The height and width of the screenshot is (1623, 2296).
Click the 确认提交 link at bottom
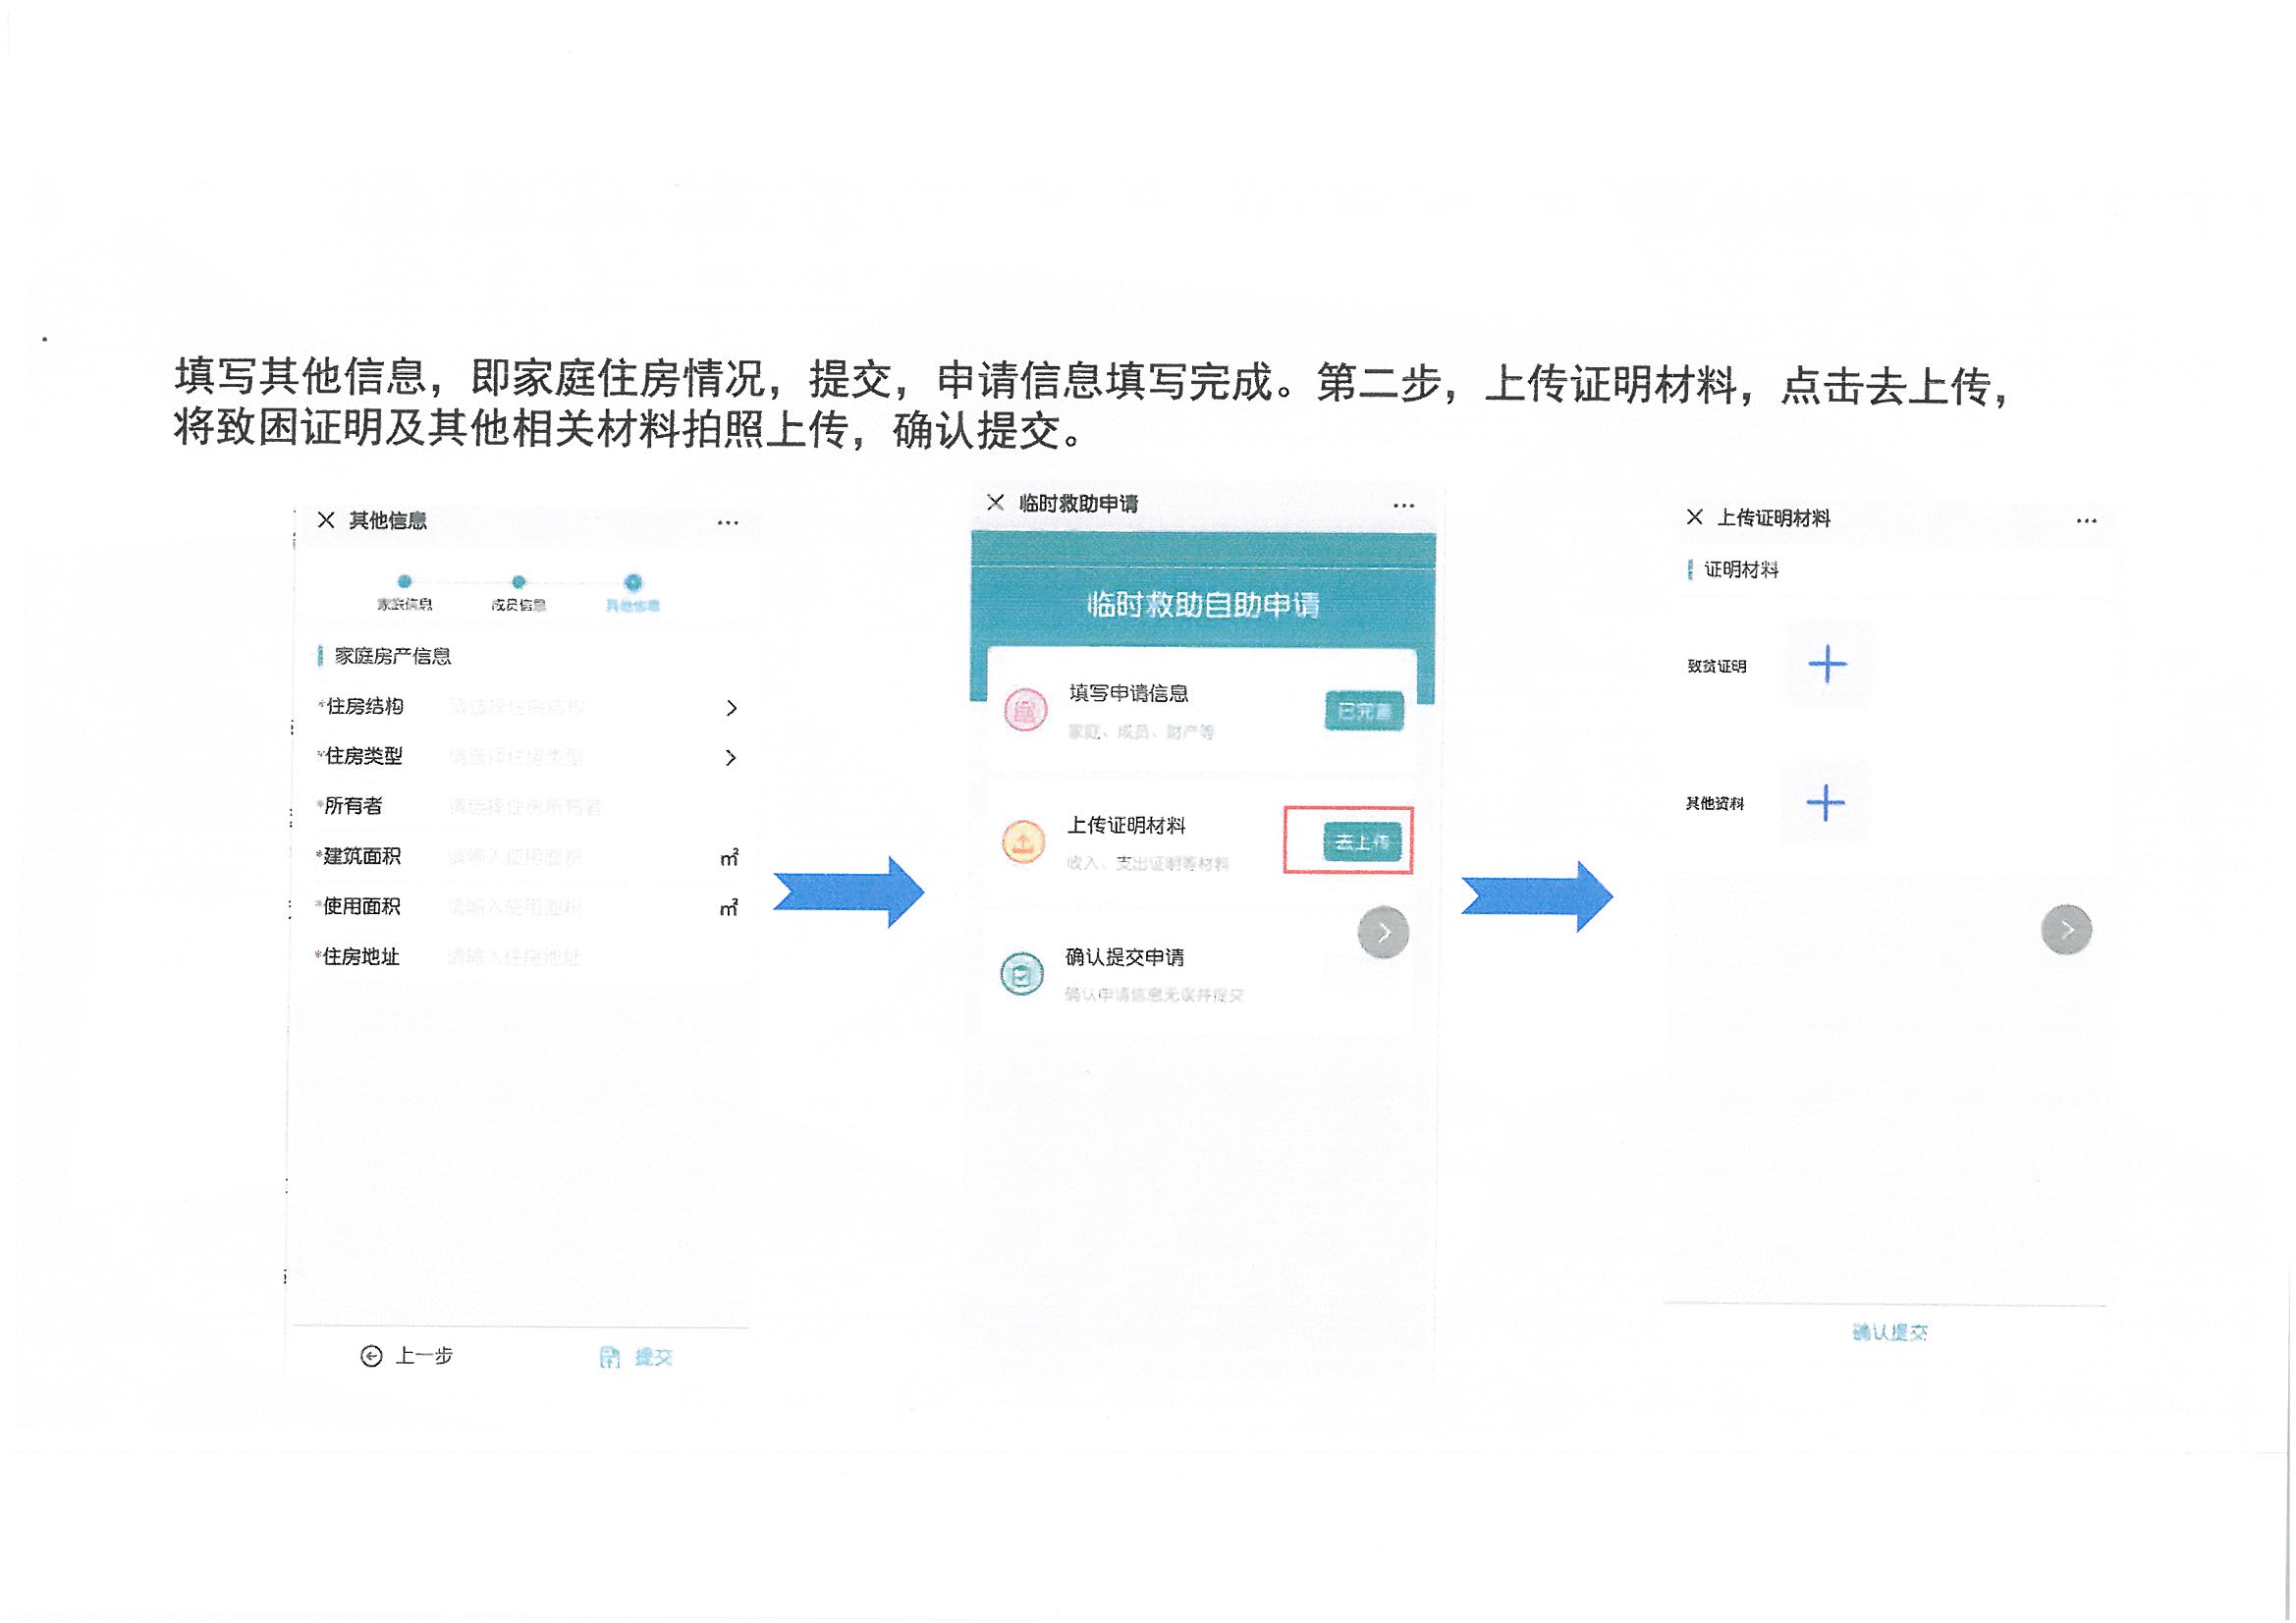point(1889,1333)
